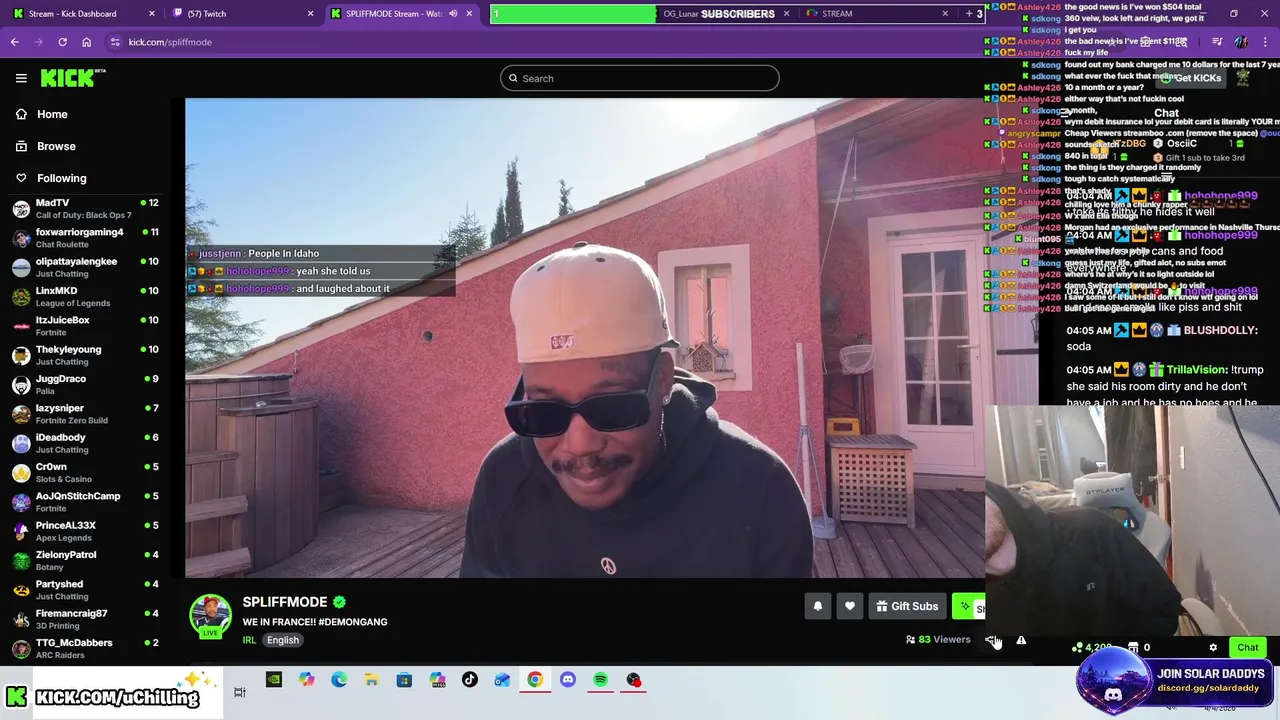Open TTG_McDabbers ARC Raiders channel
1280x720 pixels.
tap(85, 648)
